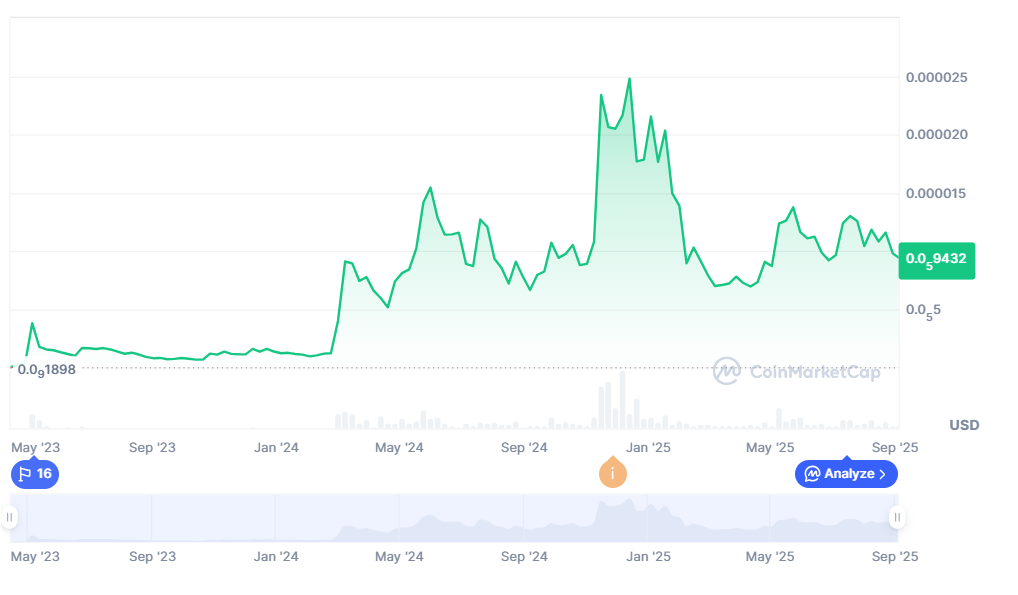This screenshot has width=1018, height=595.
Task: Click the Sep '24 label under the range navigator
Action: pyautogui.click(x=524, y=556)
